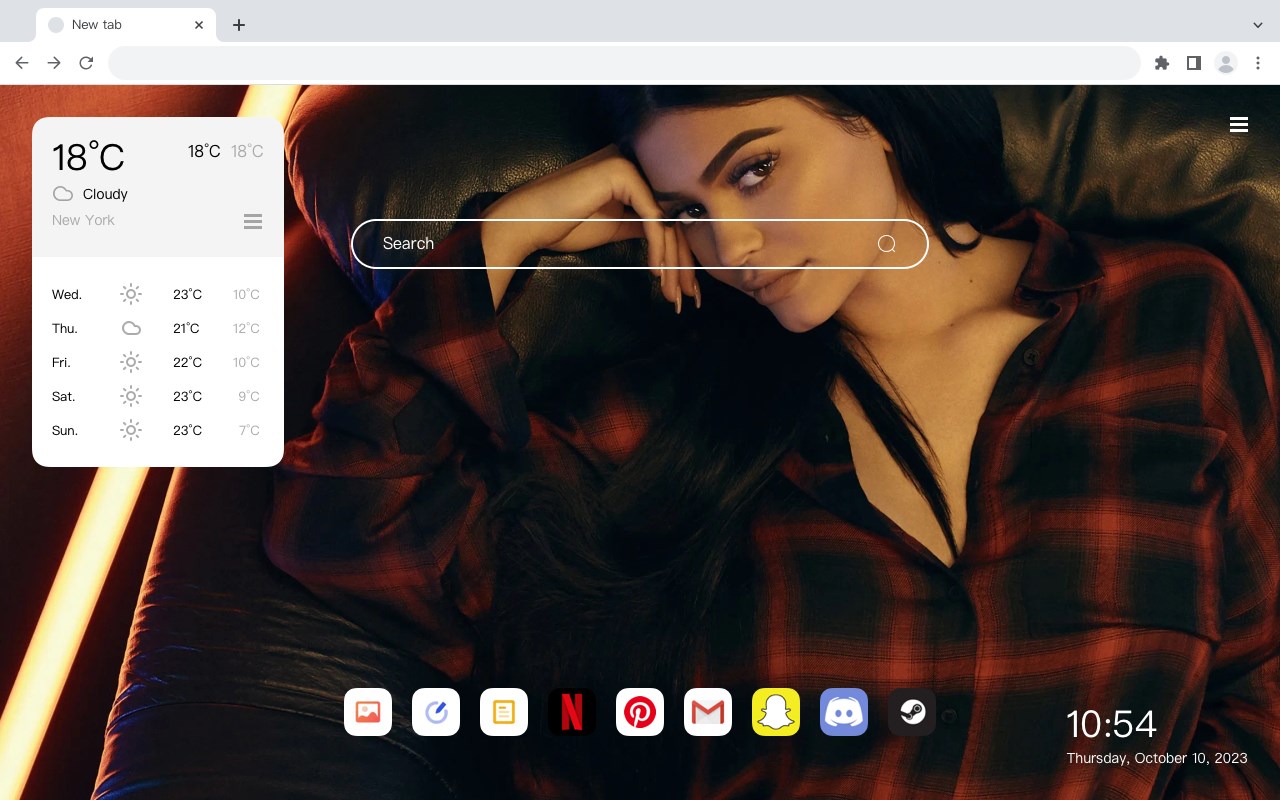This screenshot has width=1280, height=800.
Task: Open a new browser tab
Action: (238, 25)
